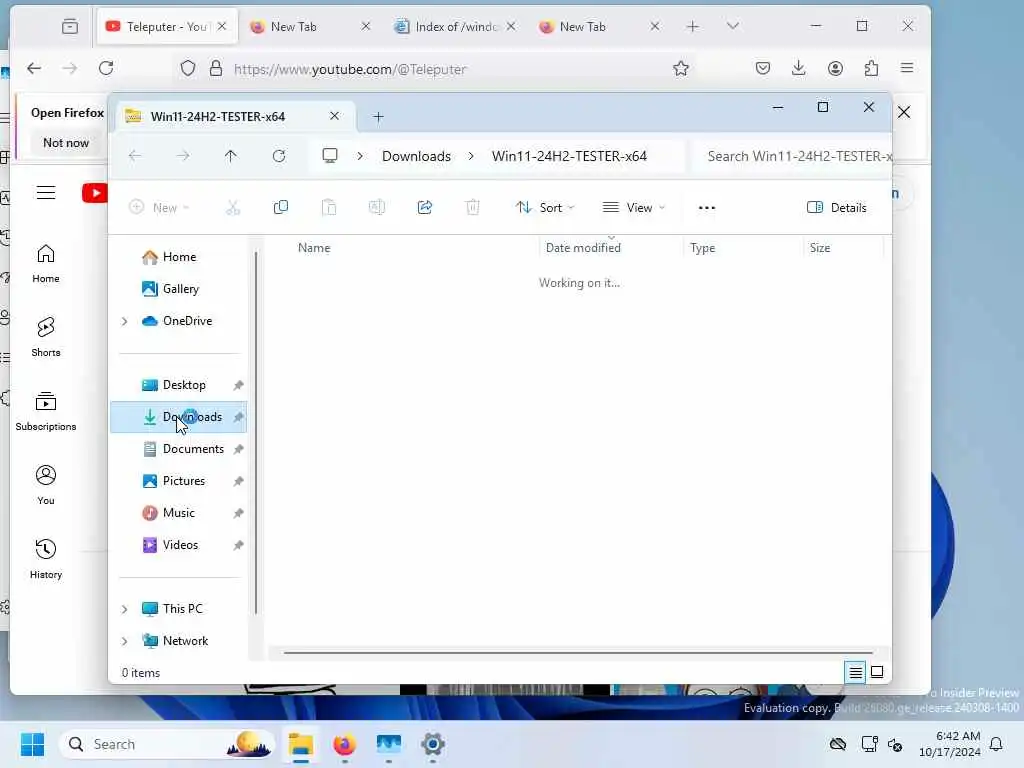Open Firefox downloads panel
Viewport: 1024px width, 768px height.
pyautogui.click(x=798, y=69)
